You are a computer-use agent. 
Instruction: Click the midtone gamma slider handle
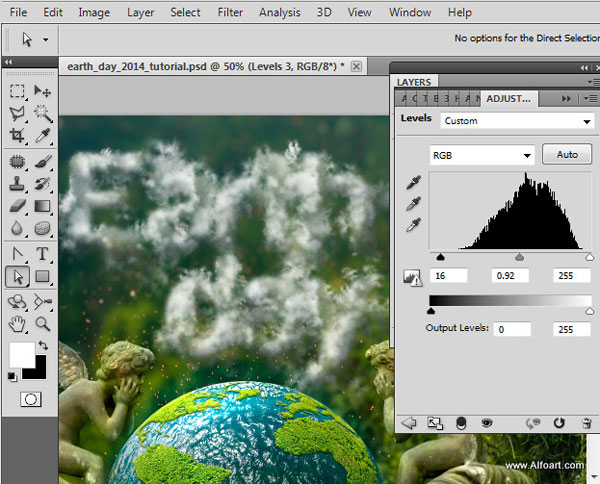519,257
